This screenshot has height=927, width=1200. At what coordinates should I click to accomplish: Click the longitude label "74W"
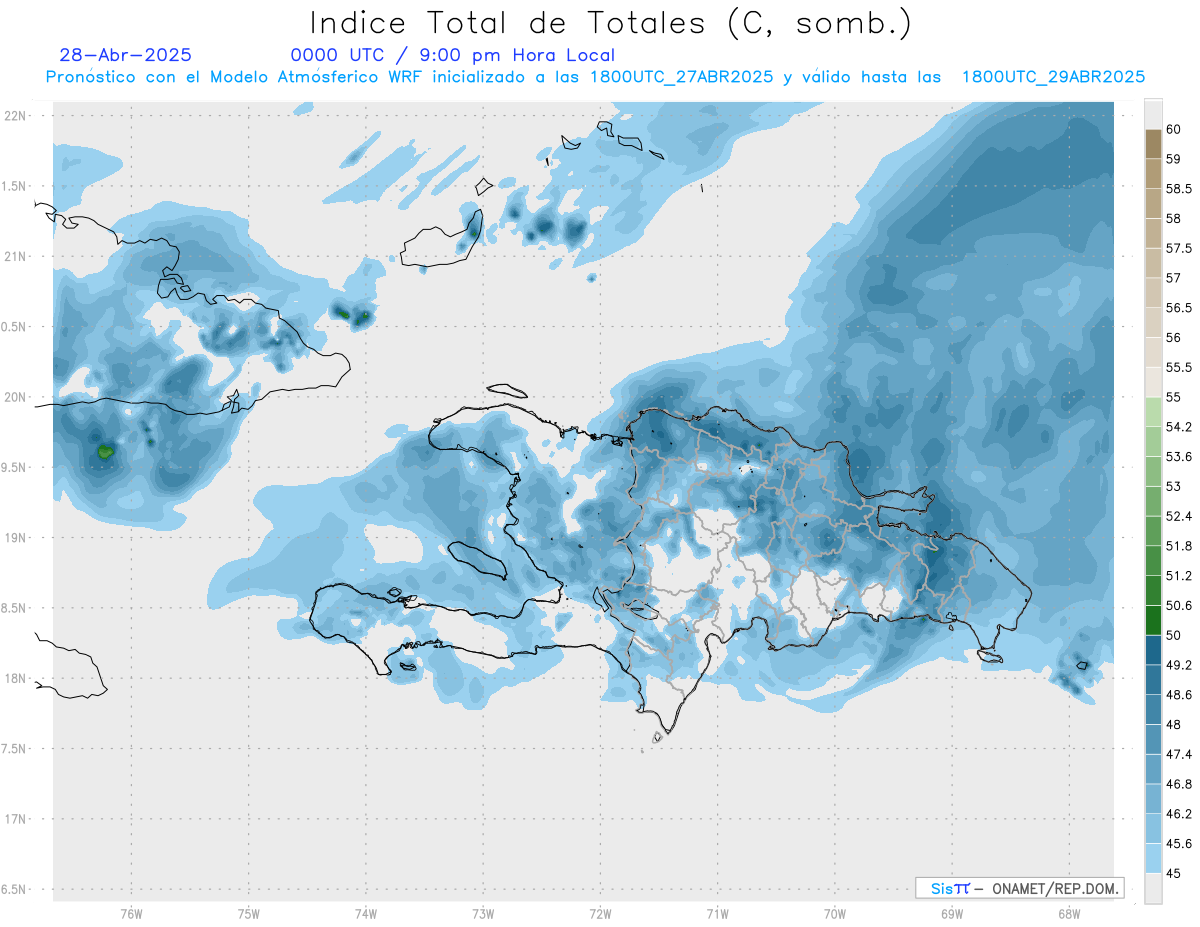(x=365, y=913)
